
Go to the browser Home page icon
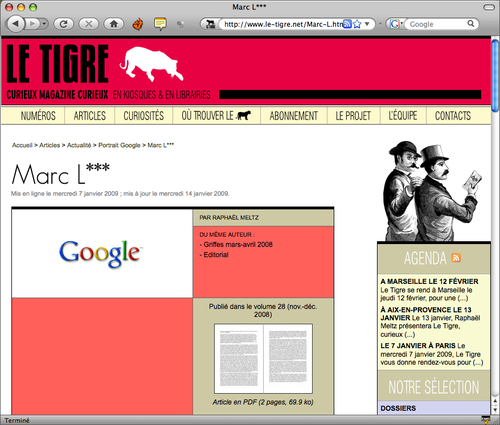[114, 24]
